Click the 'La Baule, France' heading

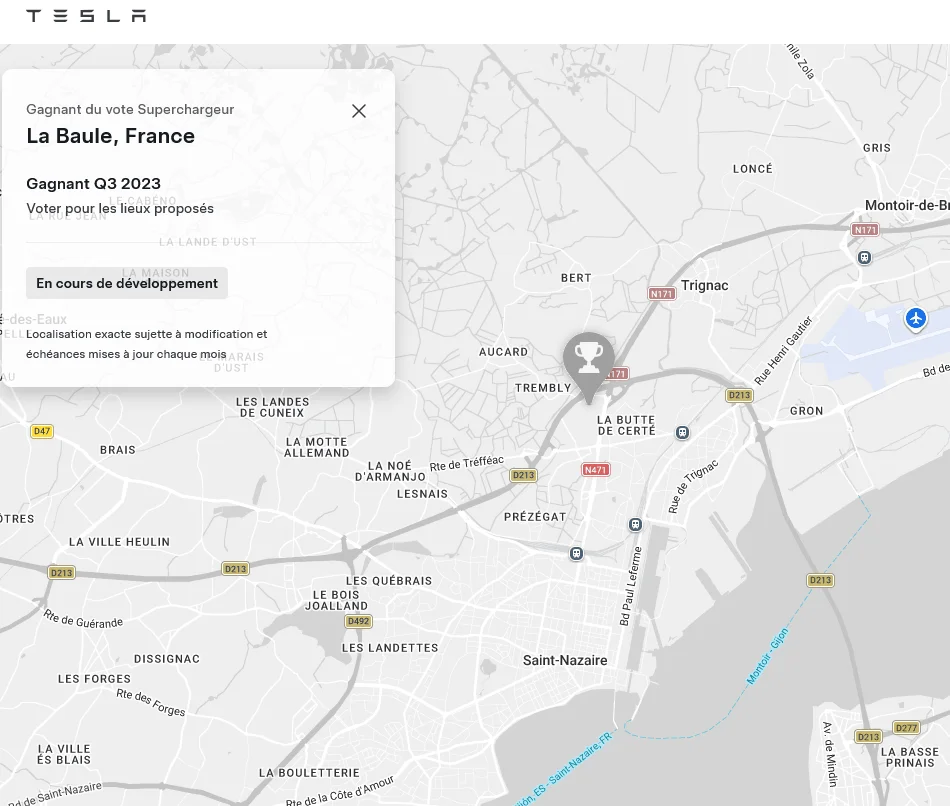(x=110, y=136)
